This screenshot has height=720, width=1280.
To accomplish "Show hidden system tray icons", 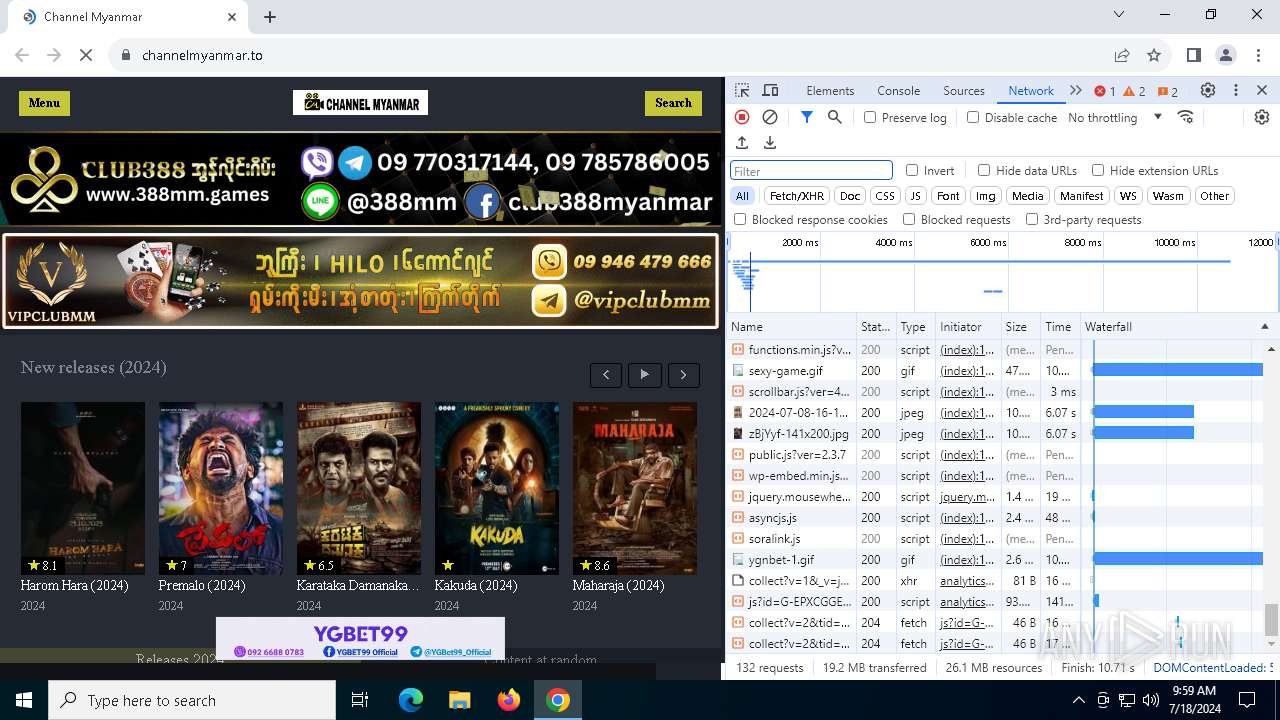I will point(1078,700).
